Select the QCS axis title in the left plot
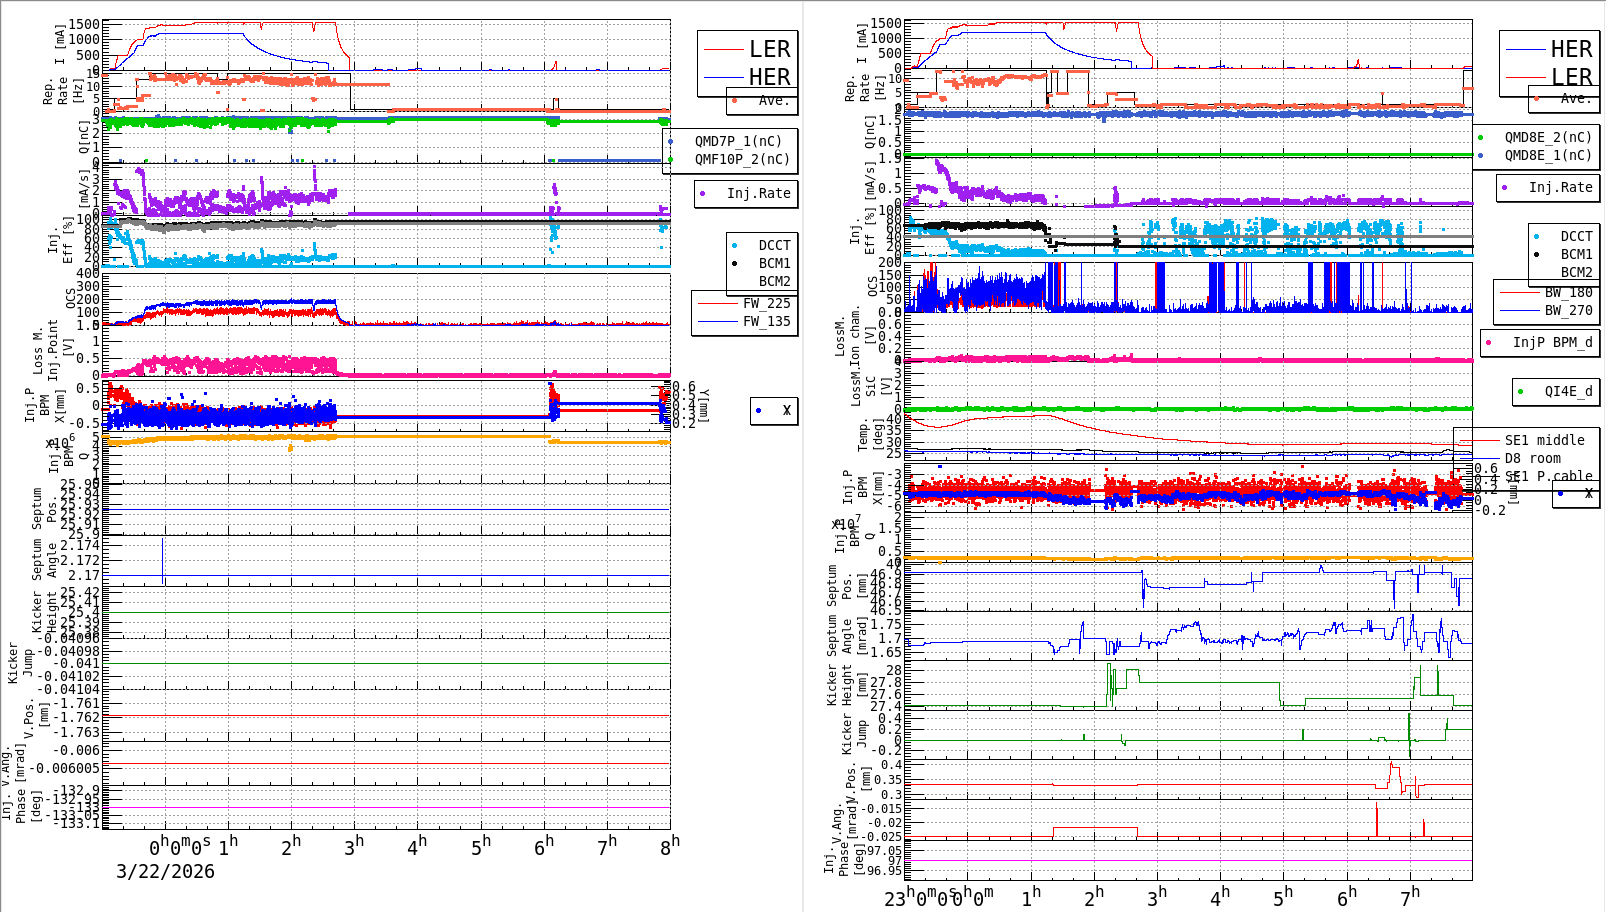The image size is (1606, 912). 70,298
